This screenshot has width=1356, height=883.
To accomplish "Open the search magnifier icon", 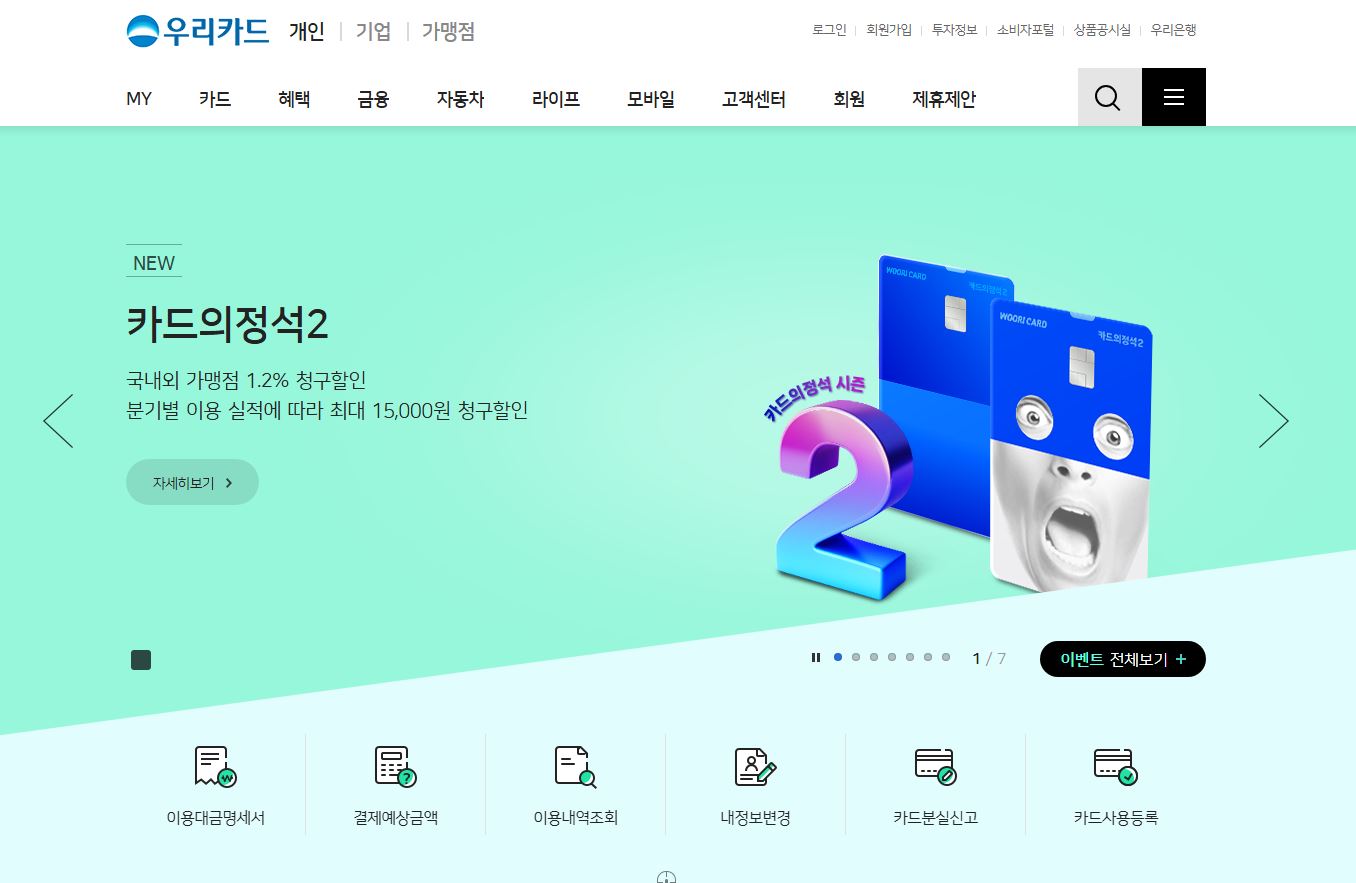I will [x=1108, y=97].
